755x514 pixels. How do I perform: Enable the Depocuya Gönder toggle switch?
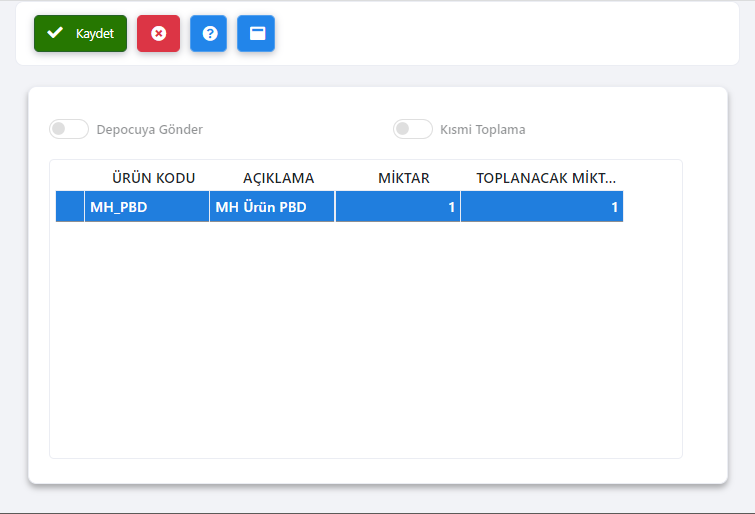pos(68,129)
